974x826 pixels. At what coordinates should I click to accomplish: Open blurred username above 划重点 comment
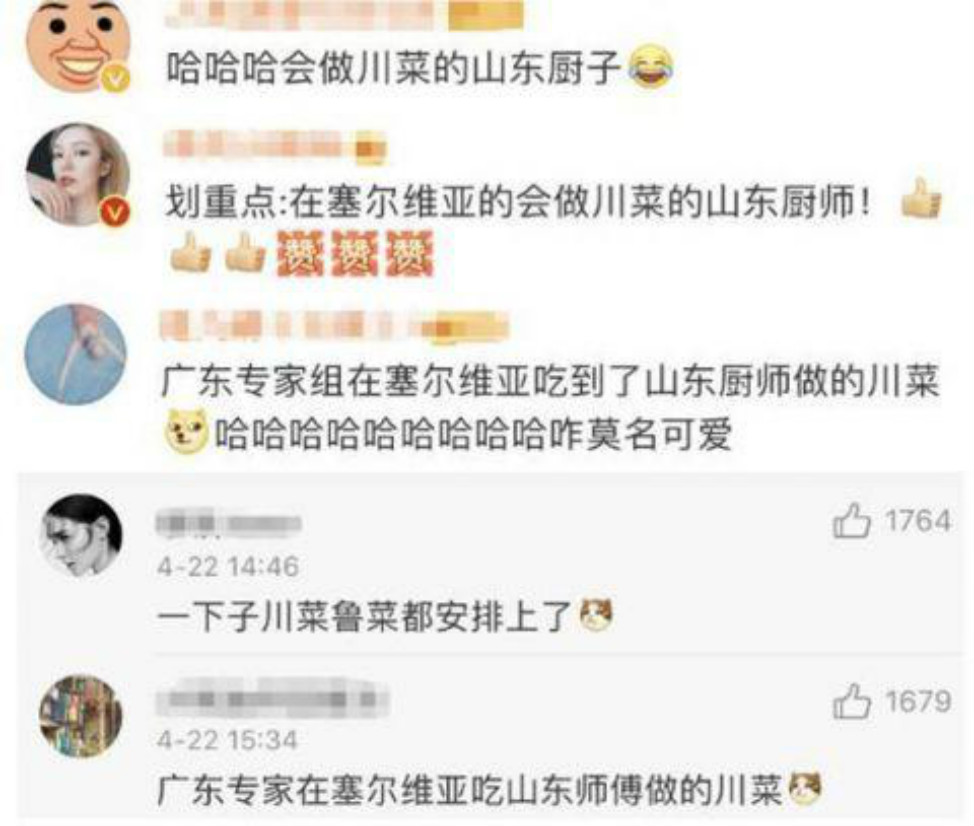tap(275, 147)
